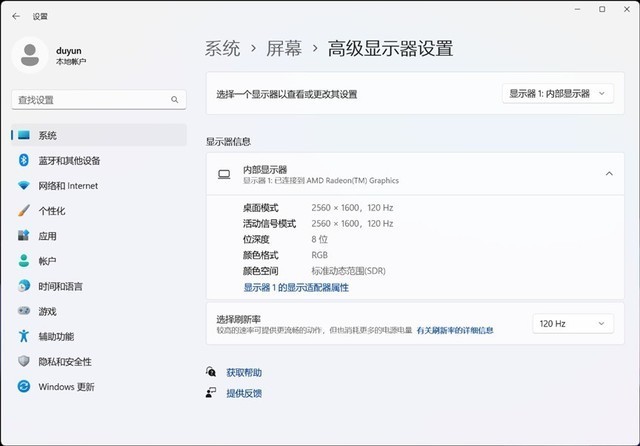
Task: Click the 标准动态范围(SDR) value
Action: 348,271
